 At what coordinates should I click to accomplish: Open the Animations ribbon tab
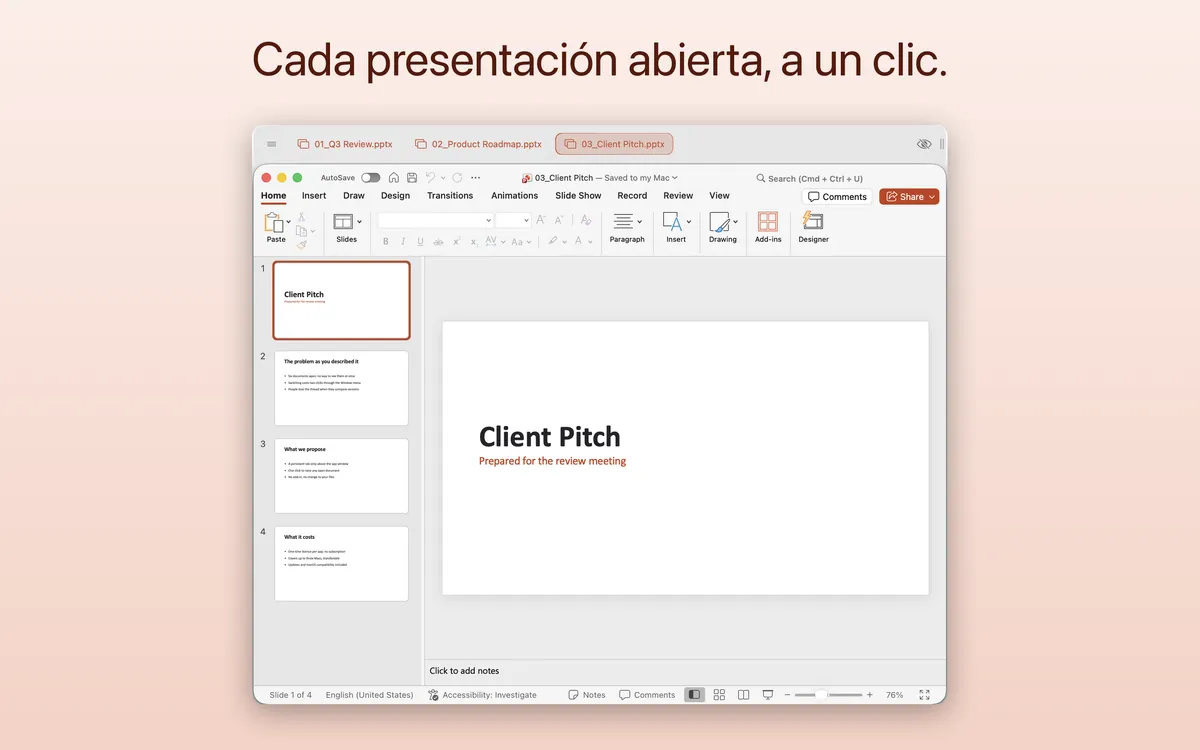point(515,196)
